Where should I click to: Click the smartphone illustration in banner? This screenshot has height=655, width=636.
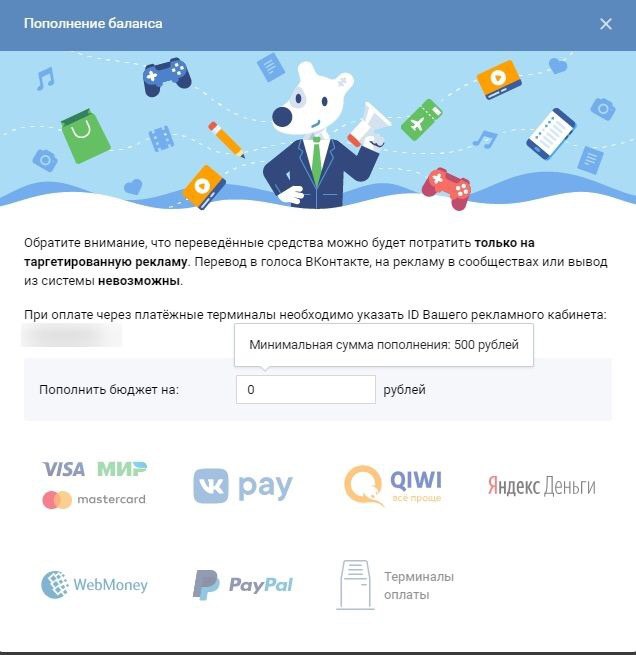click(x=550, y=134)
